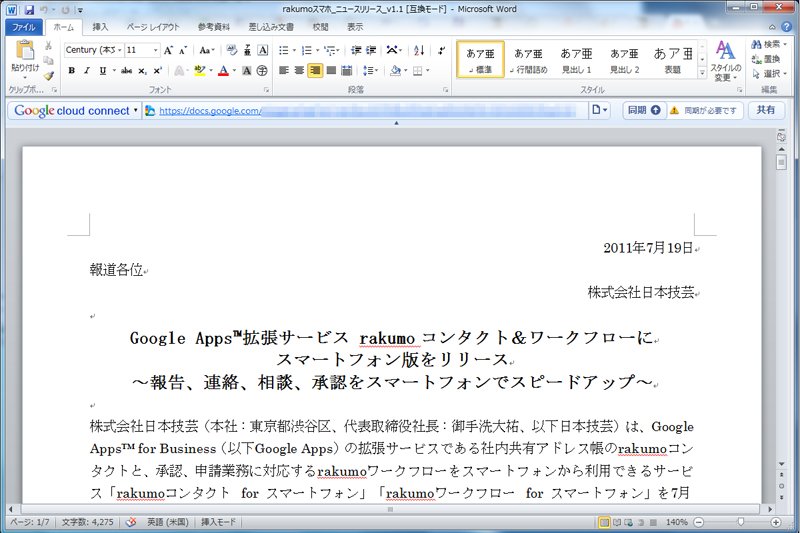Click the 共有 (Share) button
Viewport: 800px width, 533px height.
pos(765,110)
